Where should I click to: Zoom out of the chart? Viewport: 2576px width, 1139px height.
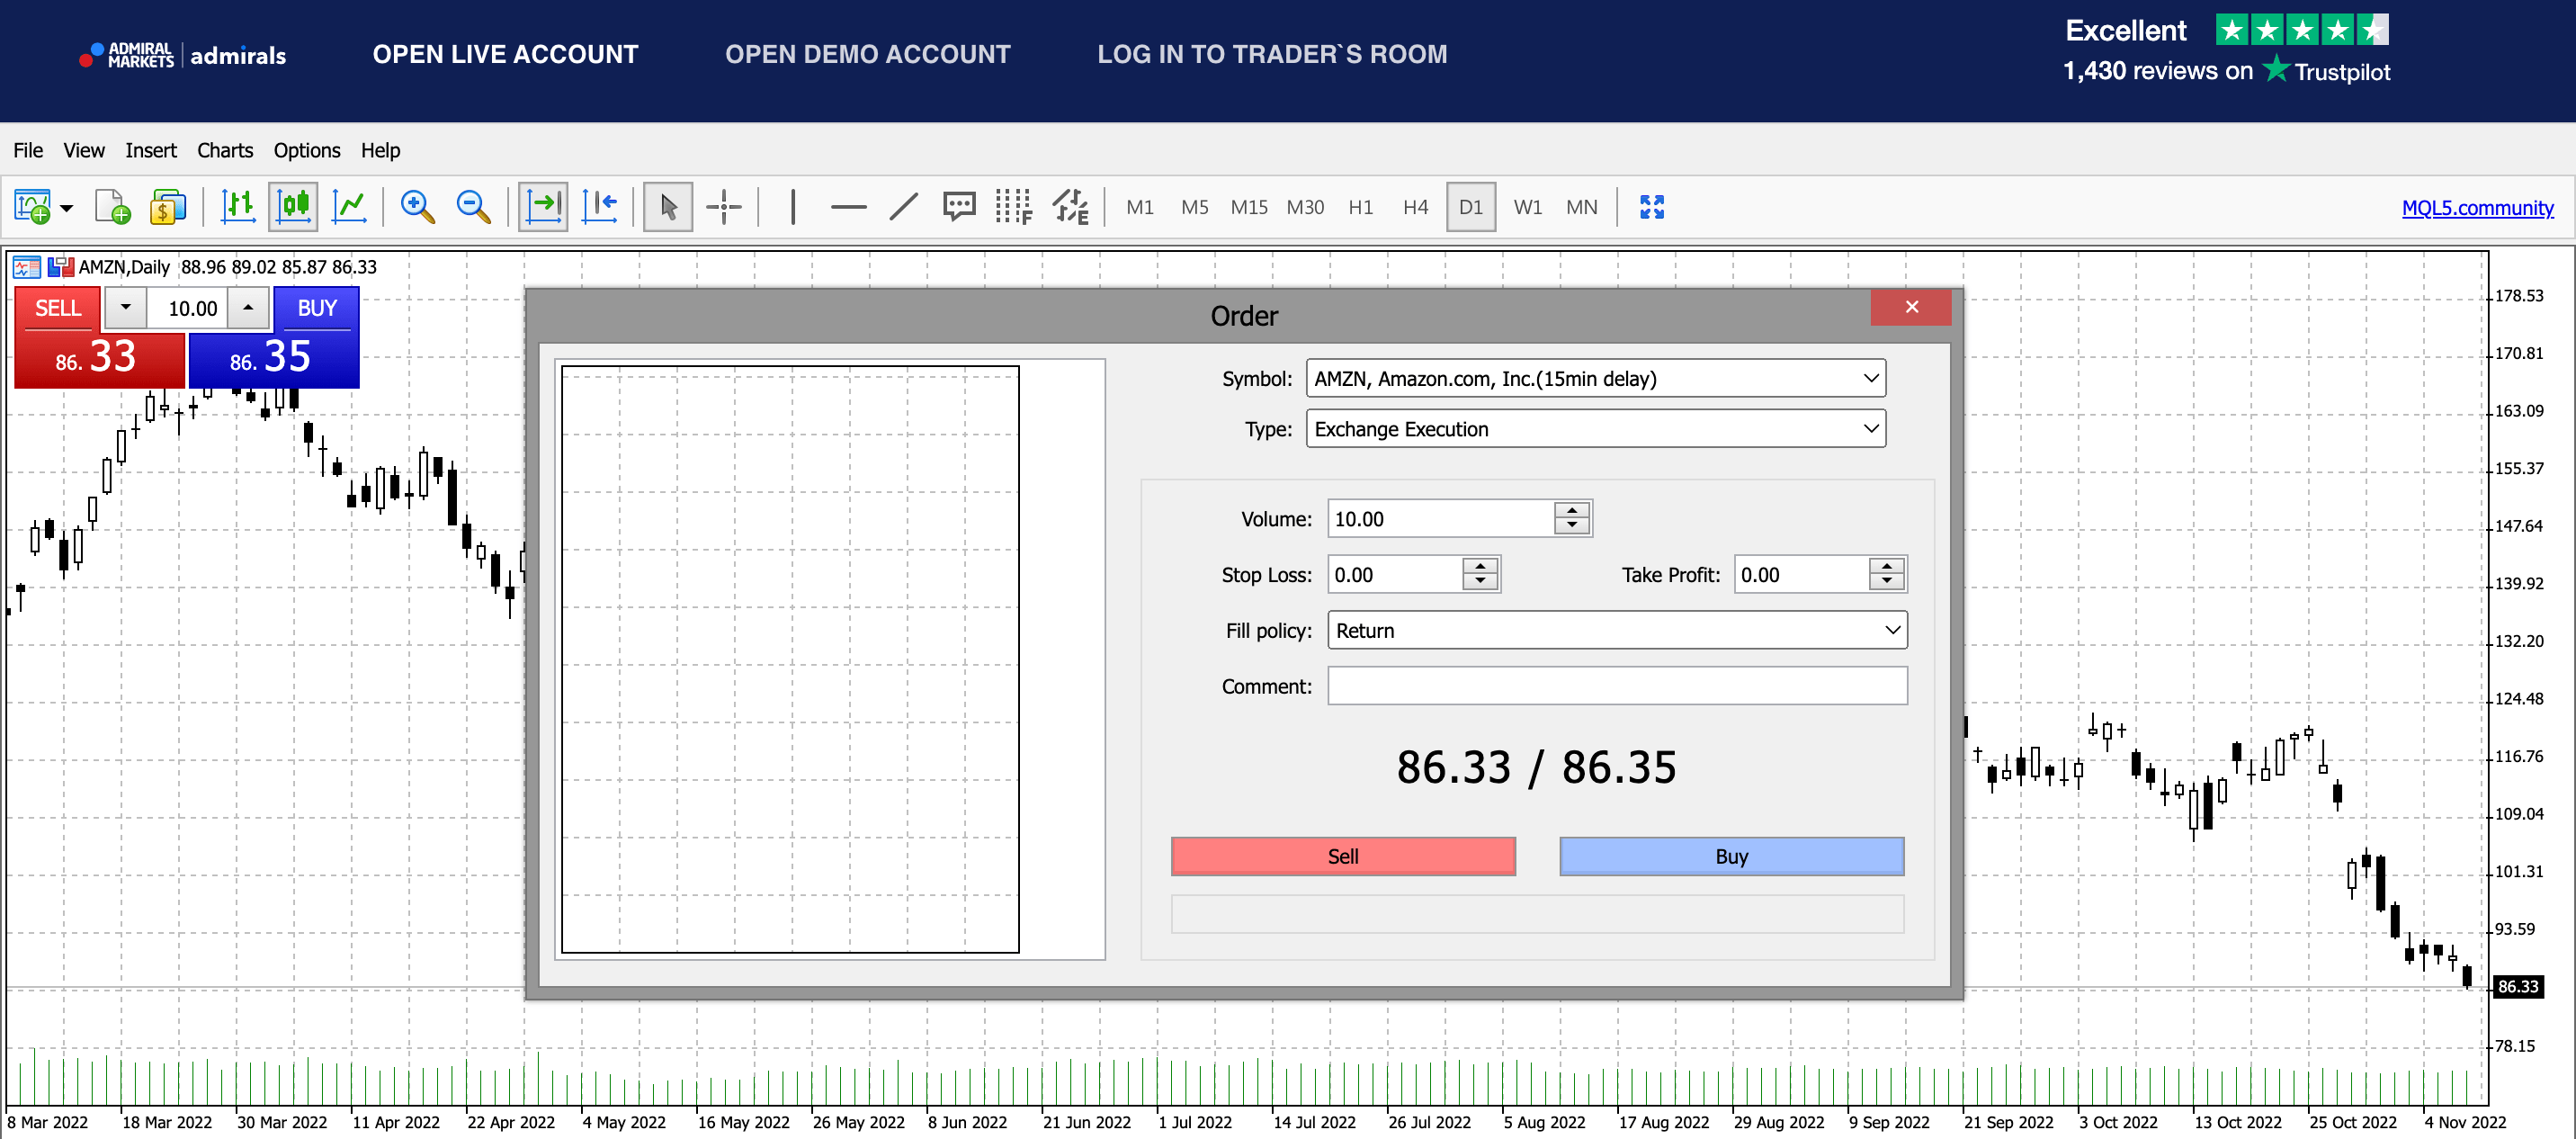pos(473,207)
